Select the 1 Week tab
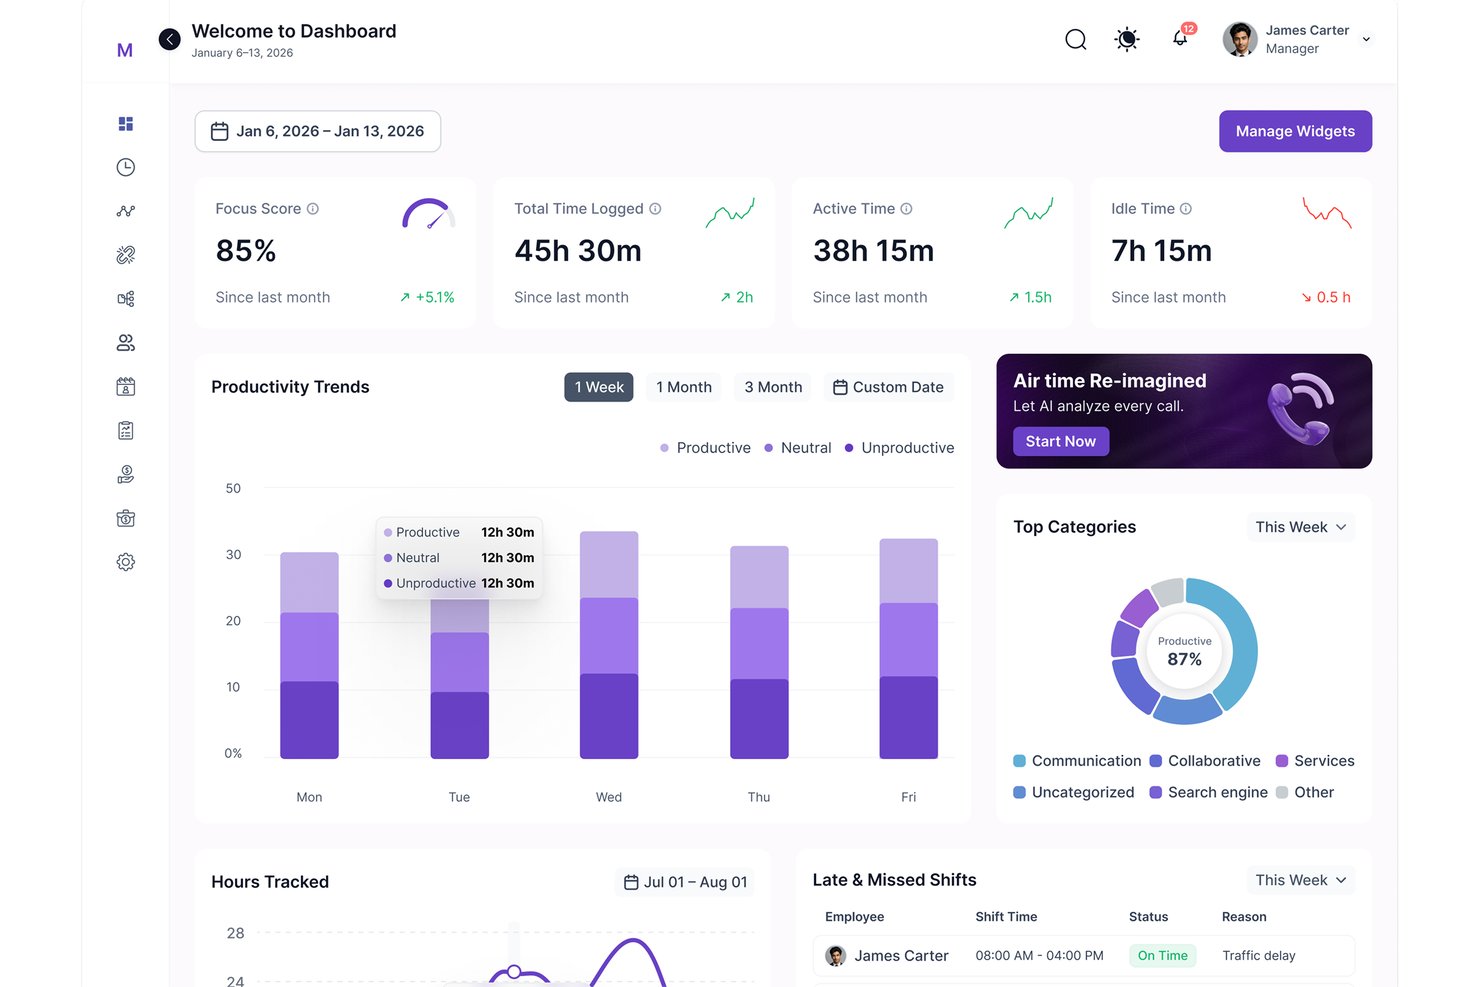 coord(599,387)
